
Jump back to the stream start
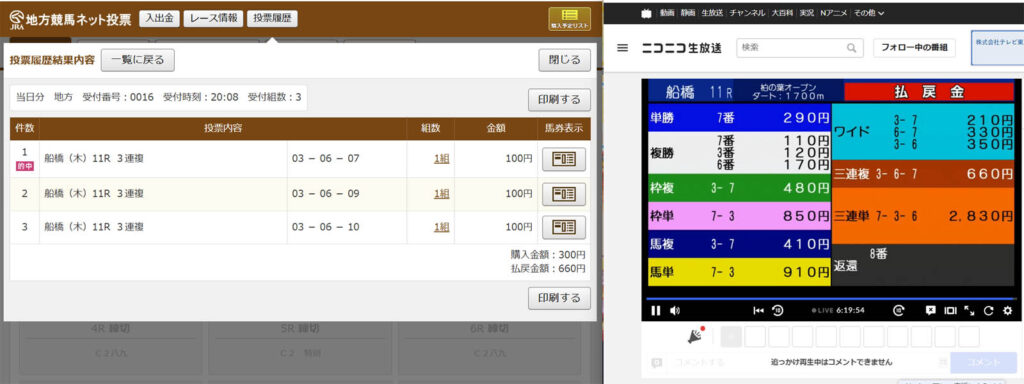tap(758, 310)
